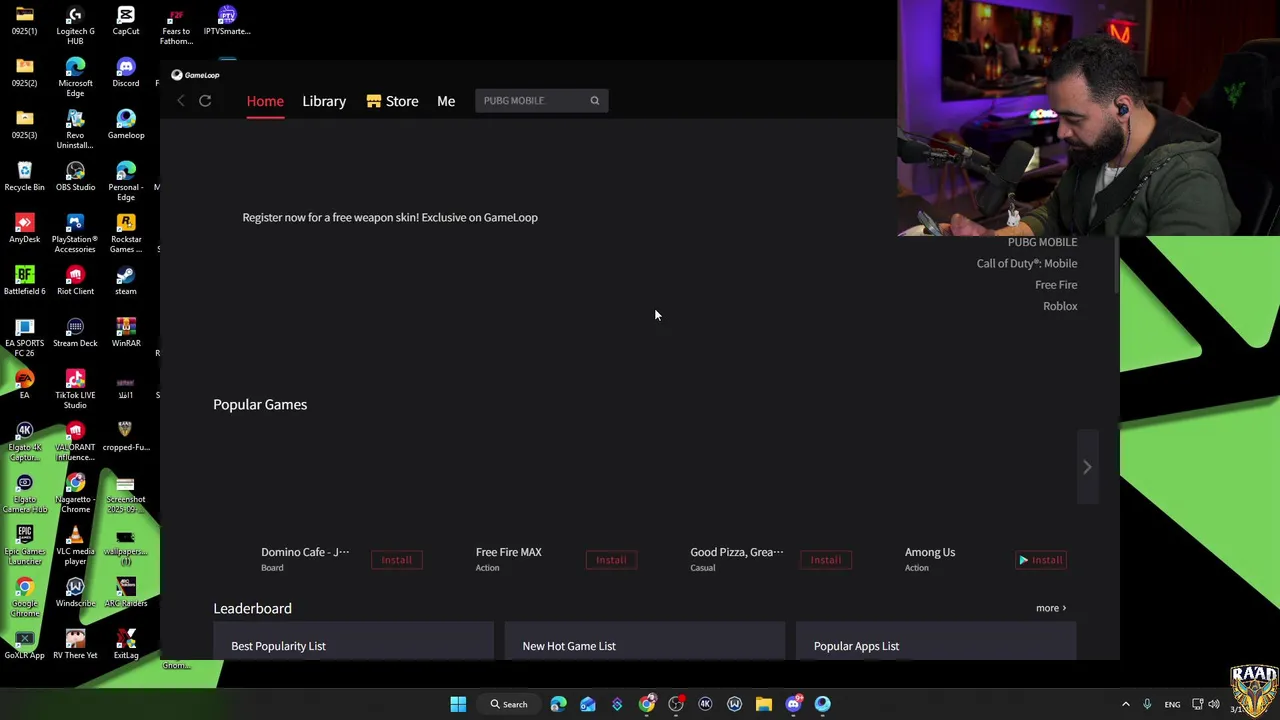Click the GameLoop back arrow

(x=181, y=101)
